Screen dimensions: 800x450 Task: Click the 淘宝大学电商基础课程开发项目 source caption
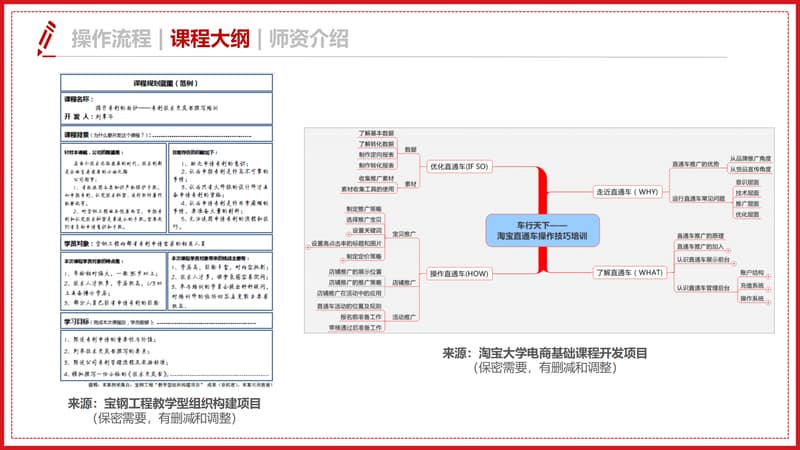[545, 353]
